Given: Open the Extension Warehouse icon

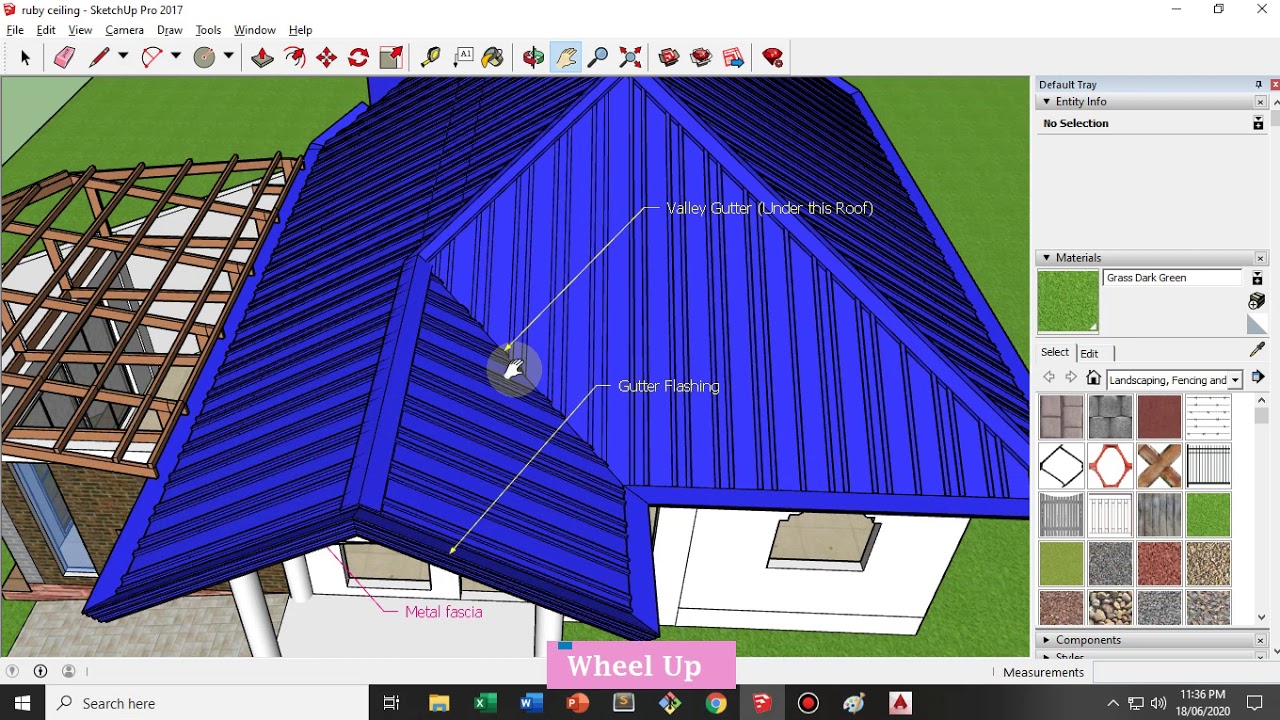Looking at the screenshot, I should (x=701, y=58).
